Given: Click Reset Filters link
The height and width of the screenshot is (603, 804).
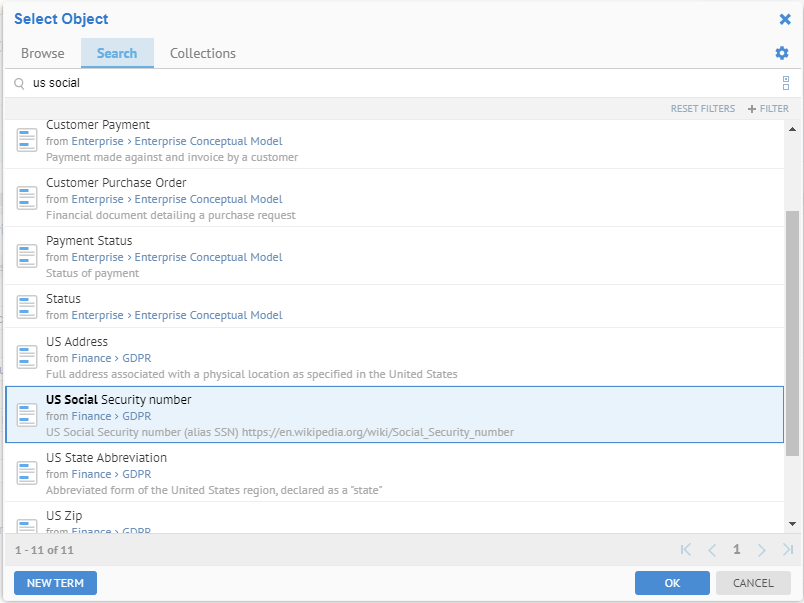Looking at the screenshot, I should (x=702, y=109).
